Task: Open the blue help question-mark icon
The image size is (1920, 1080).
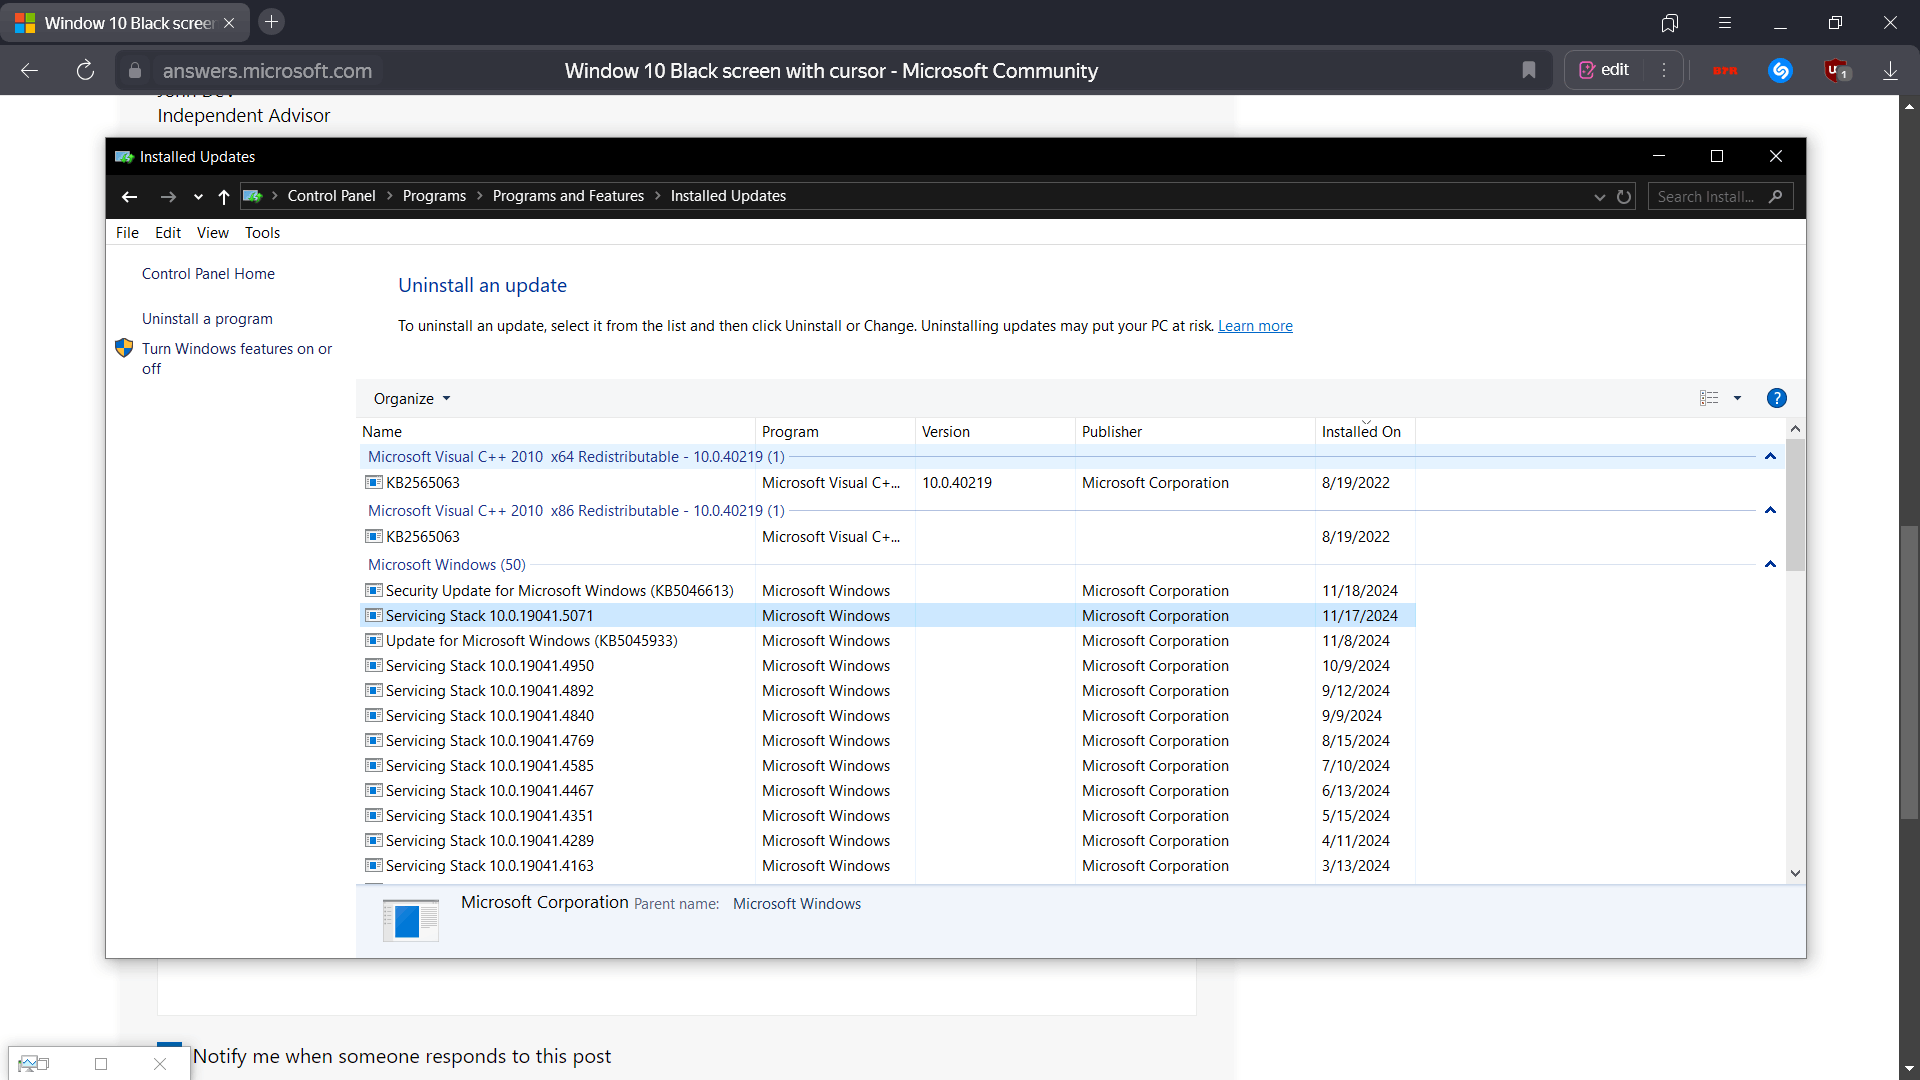Action: [x=1776, y=398]
